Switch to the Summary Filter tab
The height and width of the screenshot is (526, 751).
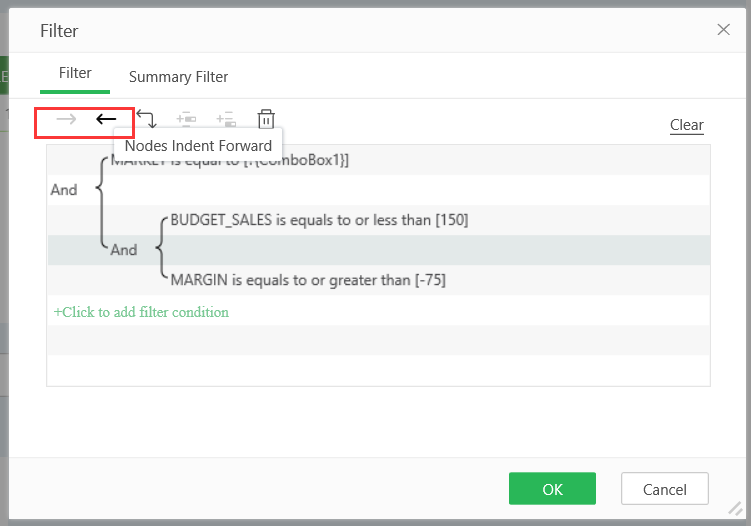click(x=178, y=76)
